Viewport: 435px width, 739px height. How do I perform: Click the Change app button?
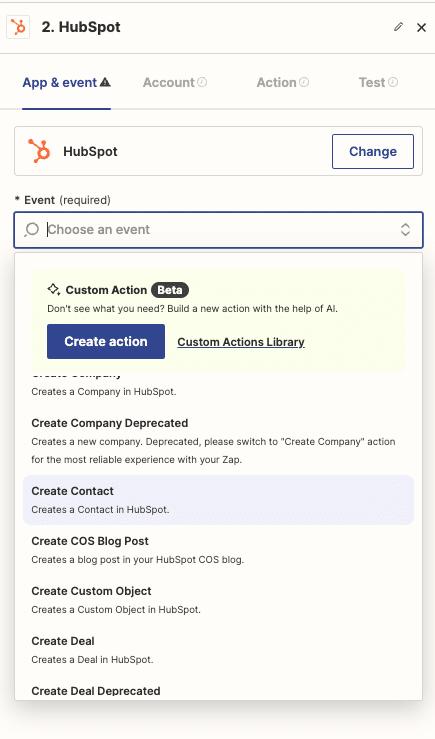[373, 151]
